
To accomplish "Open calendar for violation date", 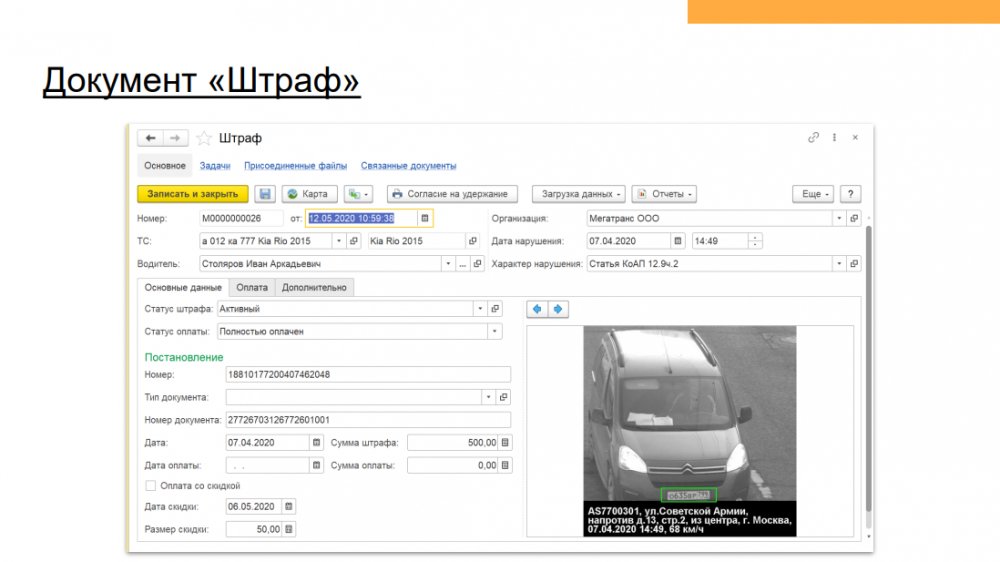I will point(677,241).
